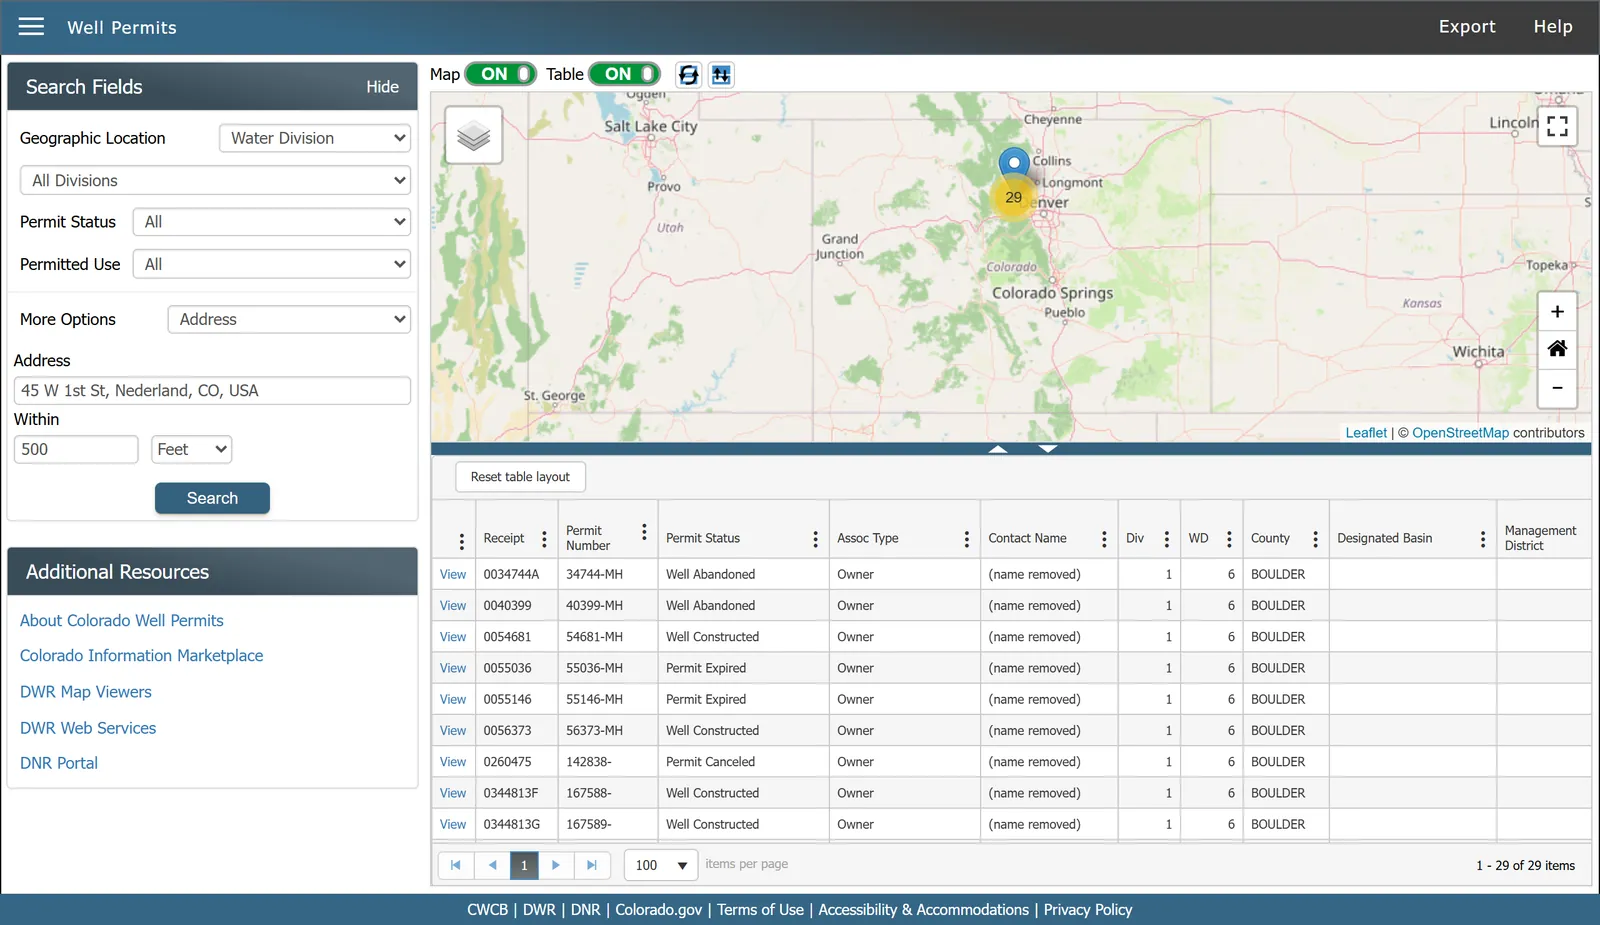1600x925 pixels.
Task: Change the Feet distance unit dropdown
Action: 191,449
